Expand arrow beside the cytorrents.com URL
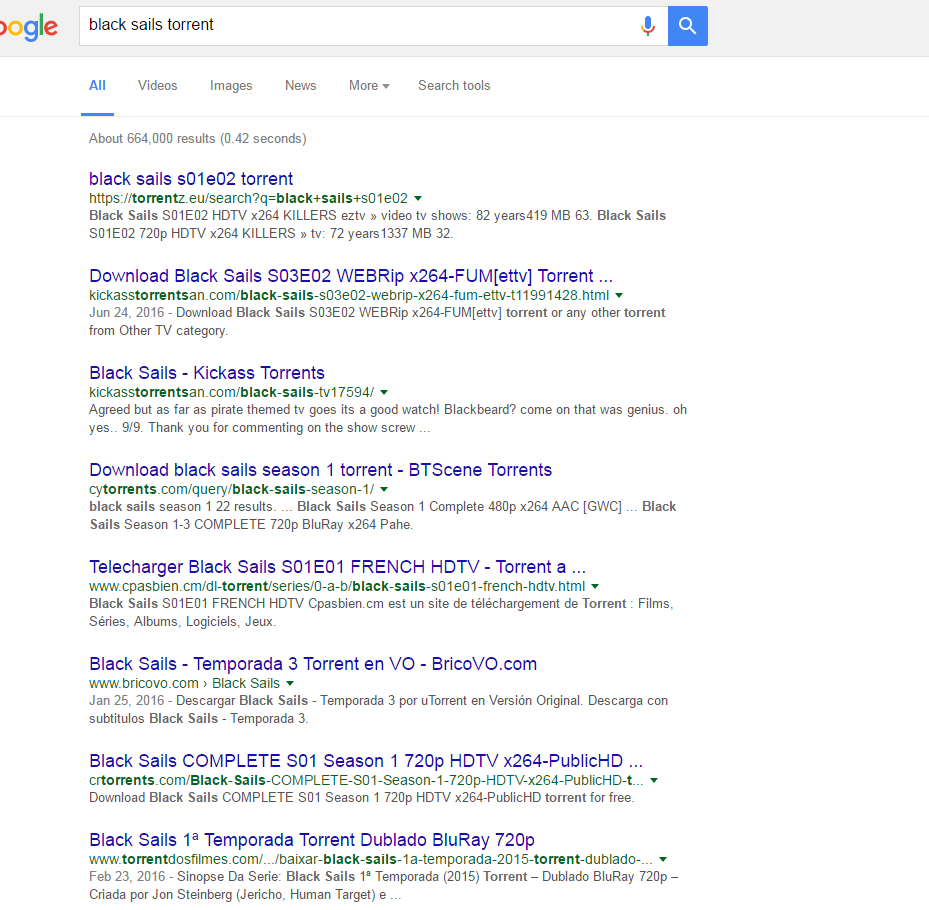Screen dimensions: 929x910 pyautogui.click(x=384, y=489)
